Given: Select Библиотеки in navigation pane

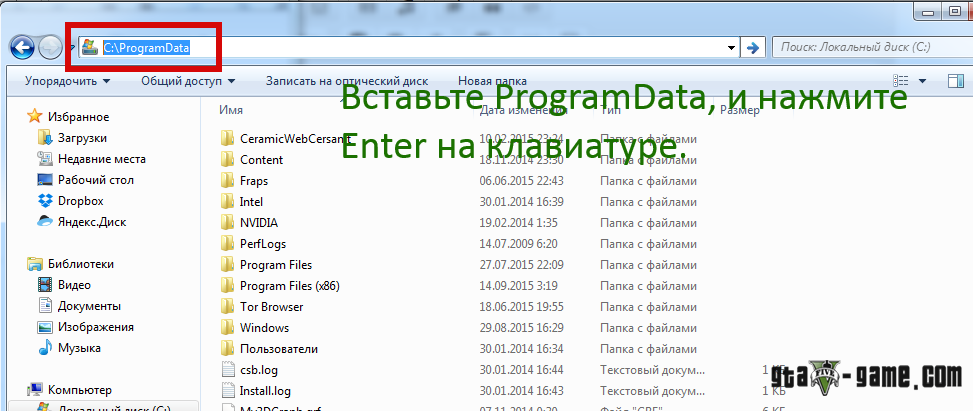Looking at the screenshot, I should point(81,264).
